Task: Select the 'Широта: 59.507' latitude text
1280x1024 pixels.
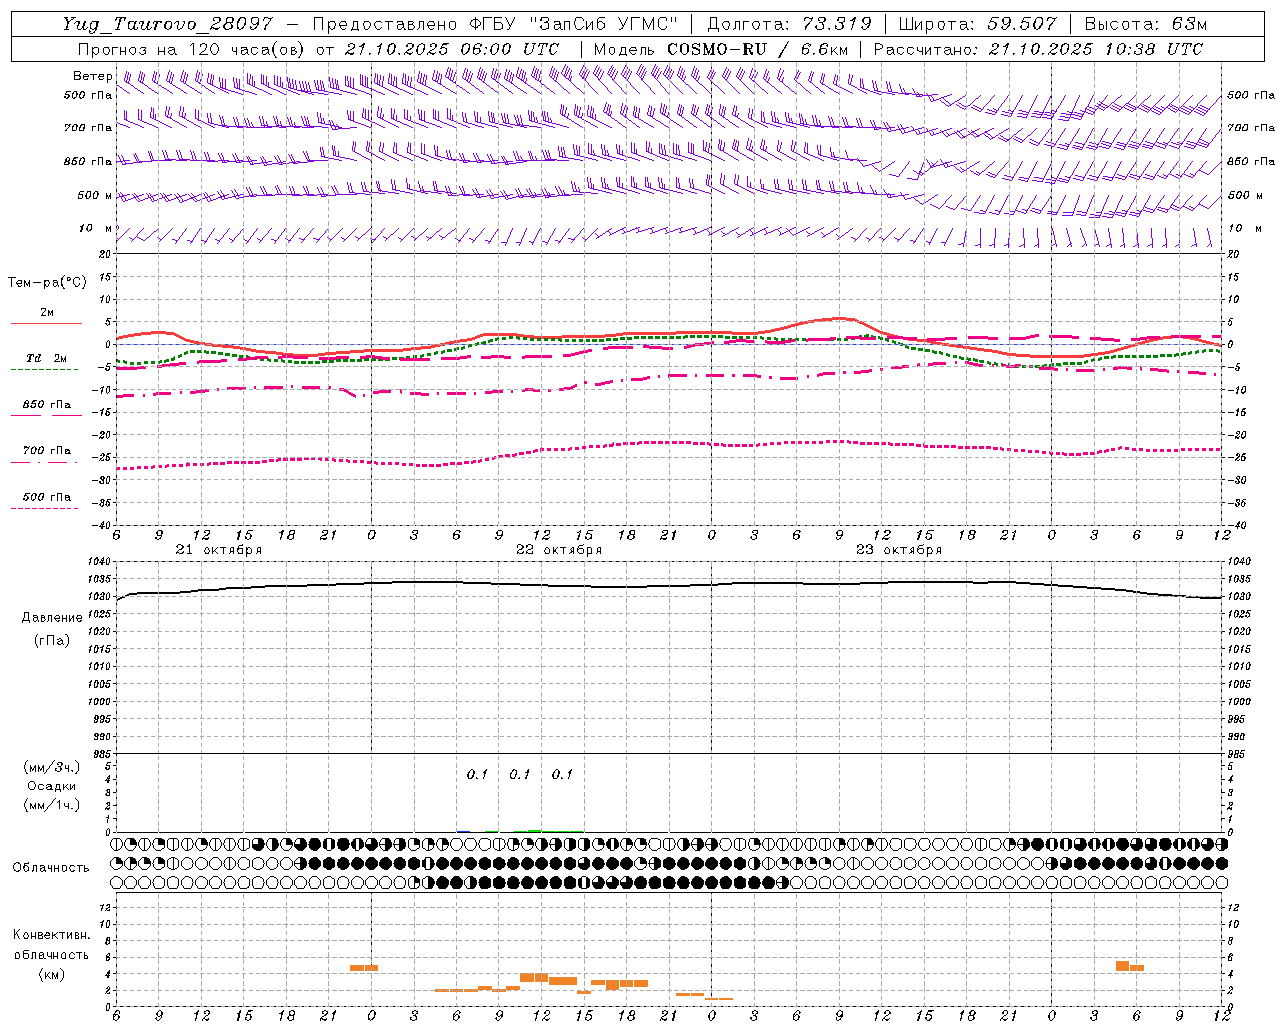Action: coord(977,24)
